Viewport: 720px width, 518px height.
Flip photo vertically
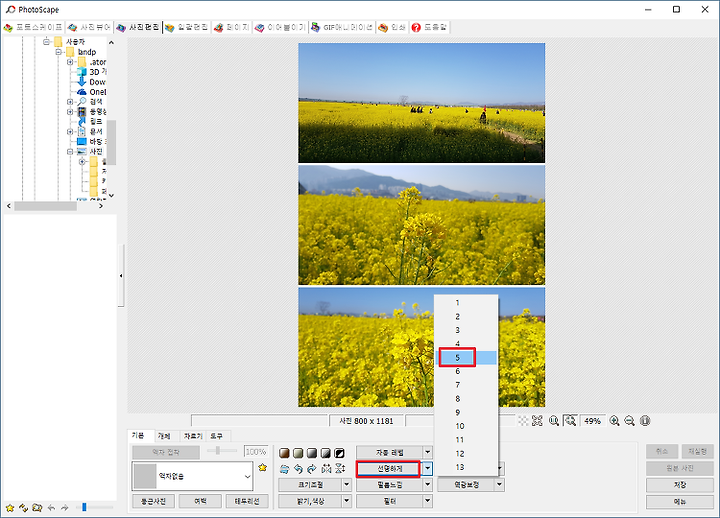tap(340, 469)
